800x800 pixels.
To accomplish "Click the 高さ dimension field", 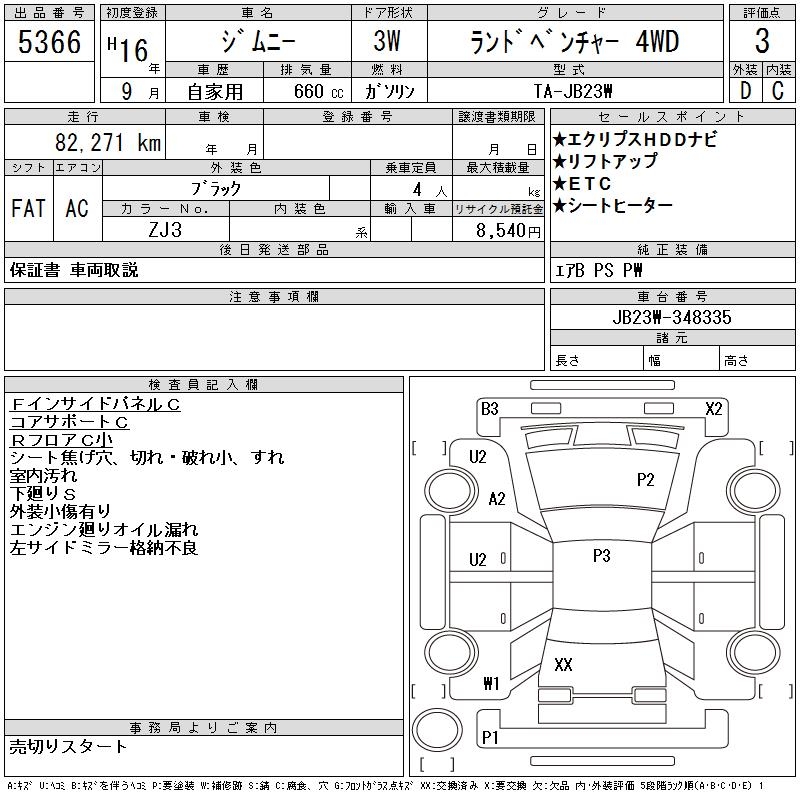I will [757, 360].
